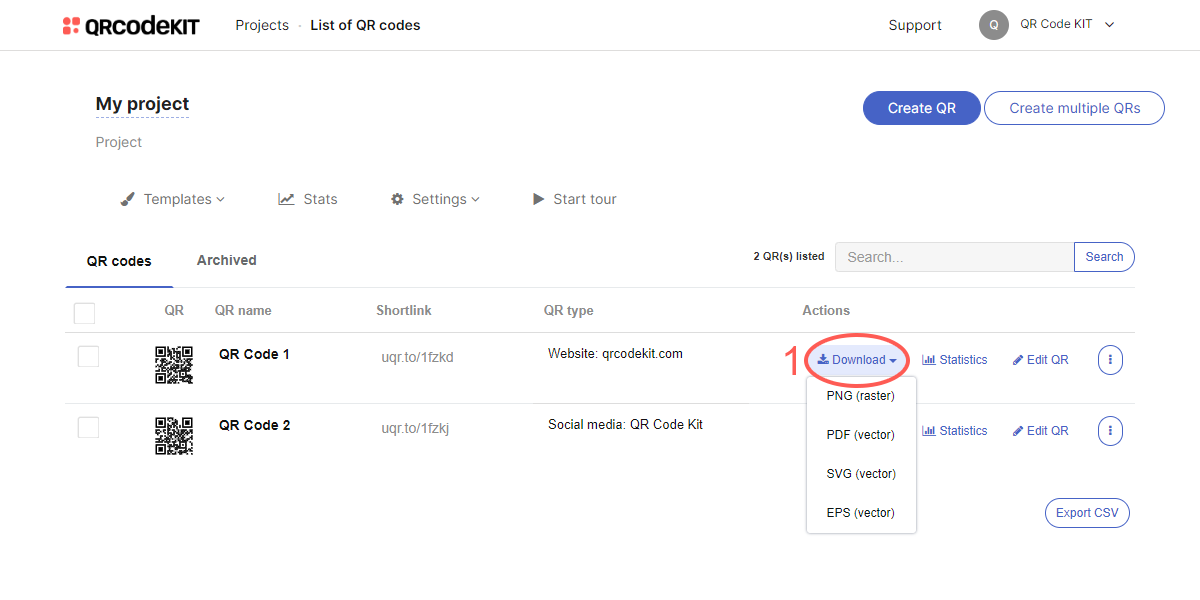Select the checkbox for QR Code 2
1200x600 pixels.
(x=88, y=426)
